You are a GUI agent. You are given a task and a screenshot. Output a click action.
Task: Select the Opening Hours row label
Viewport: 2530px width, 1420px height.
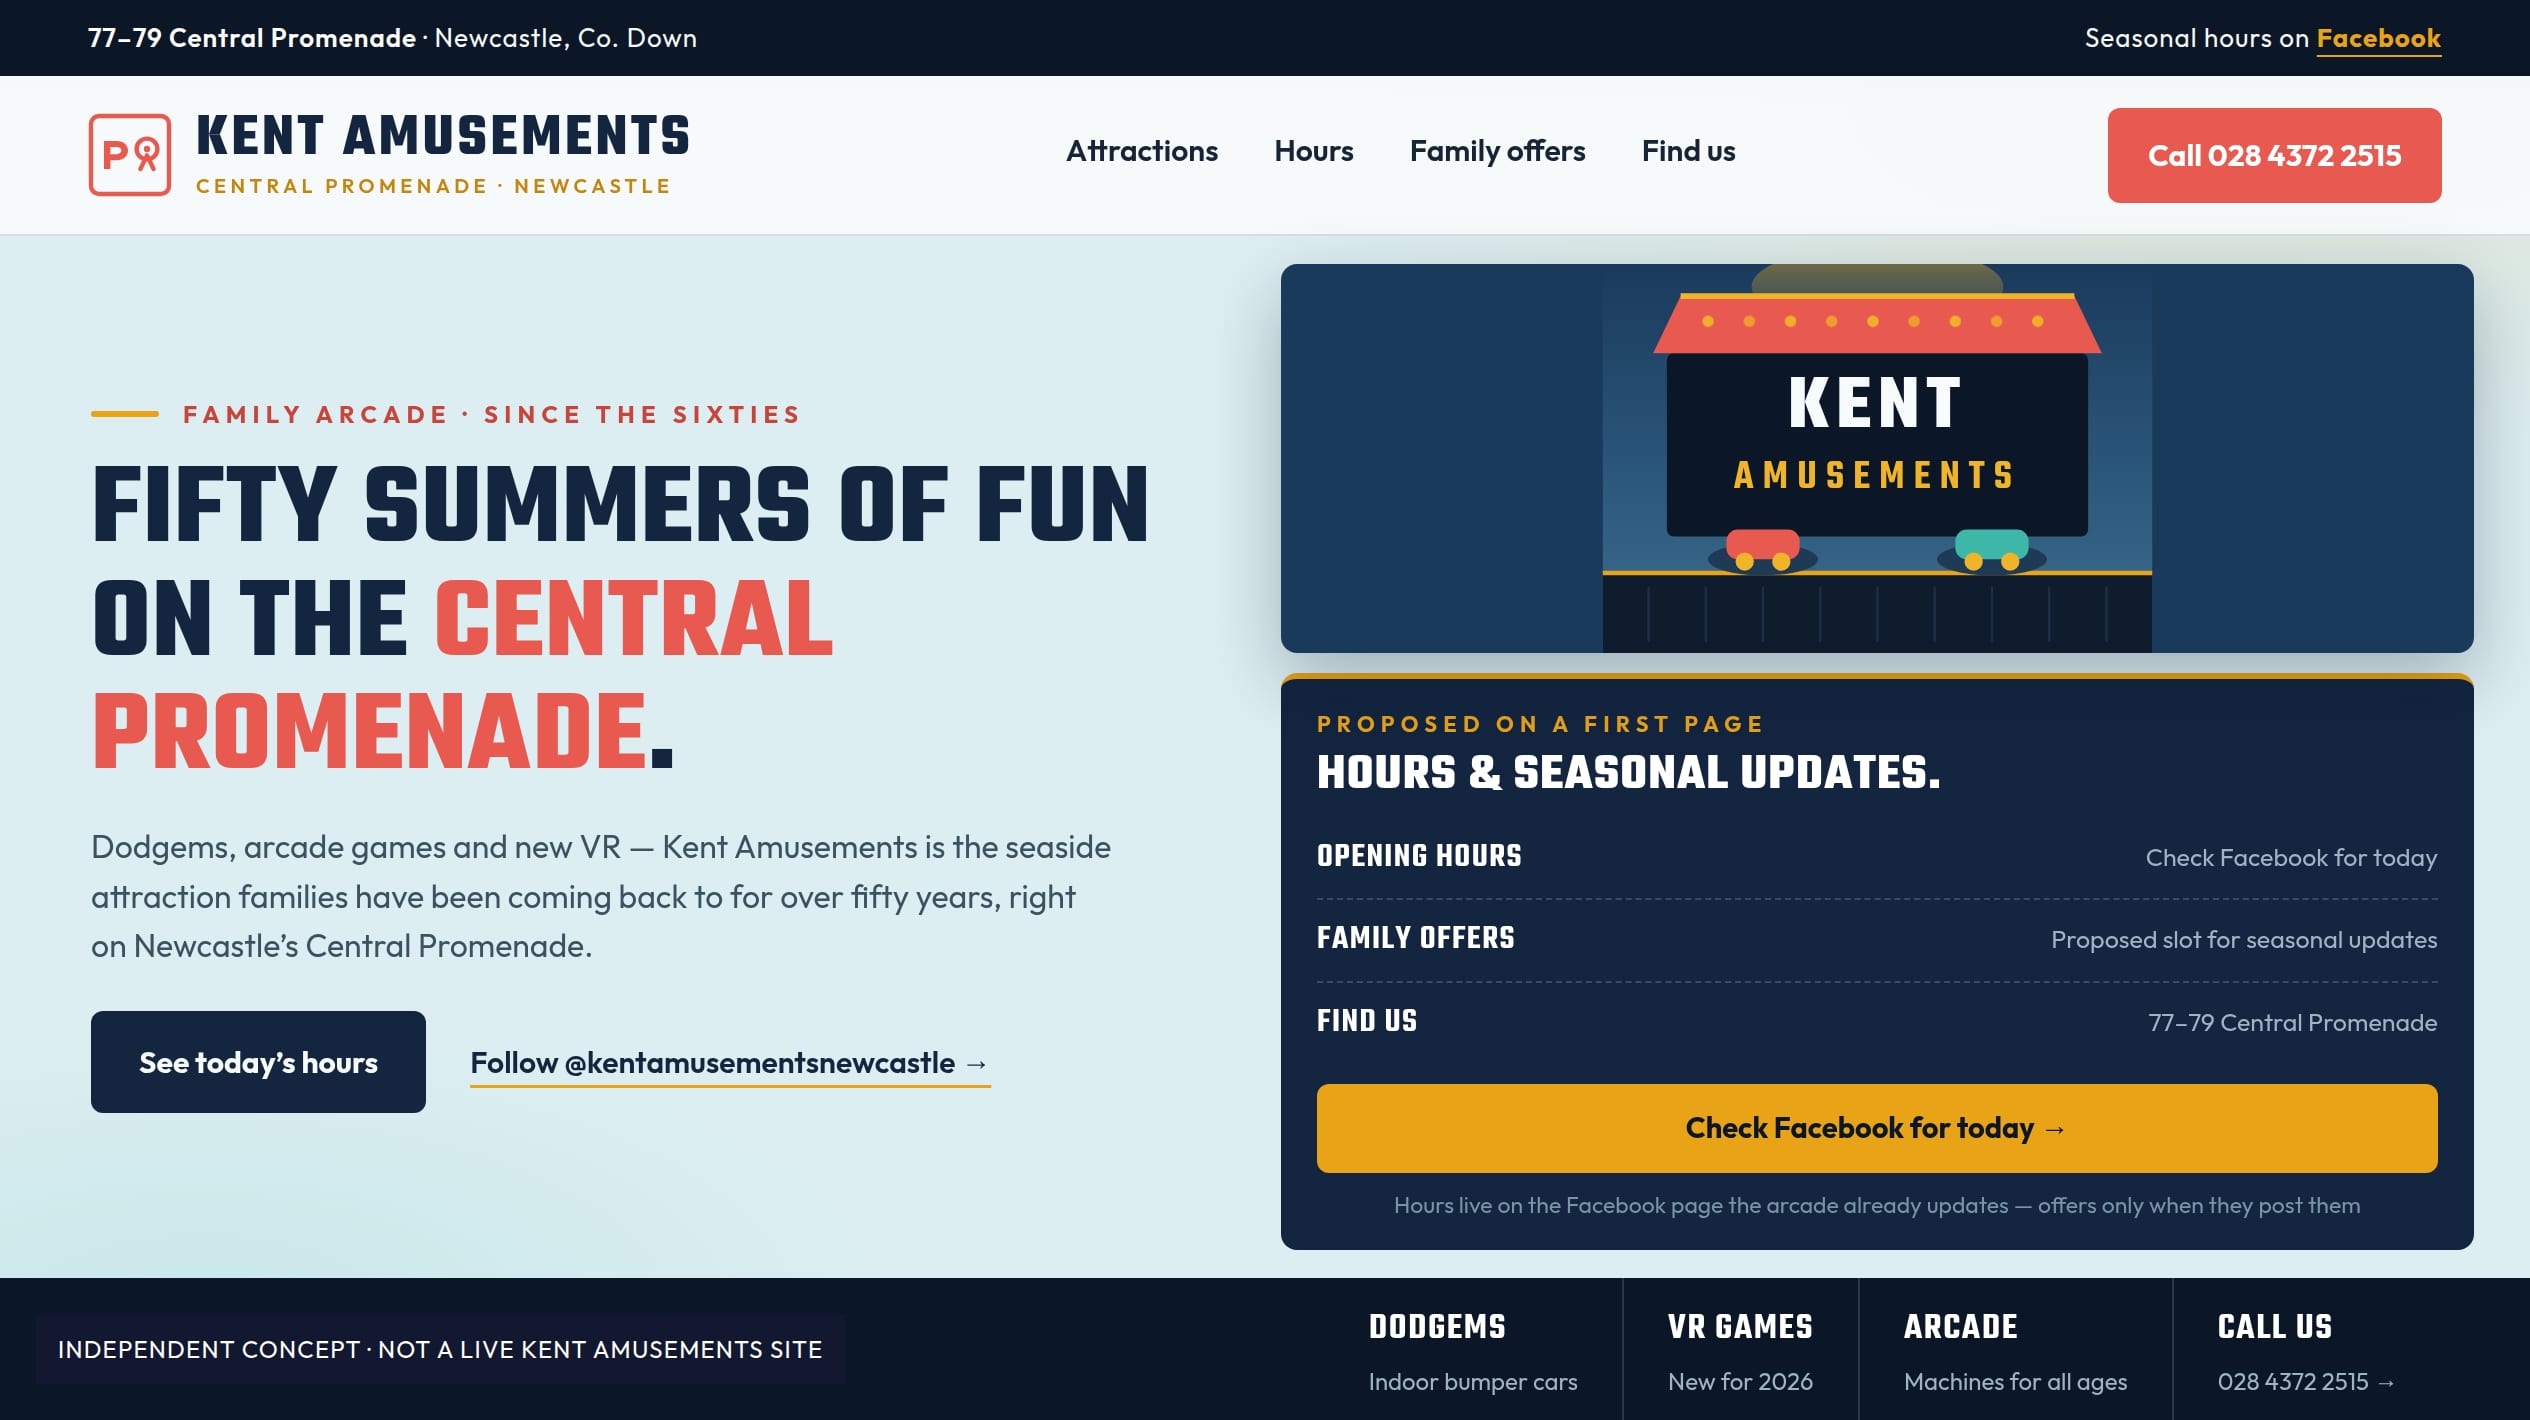[1419, 856]
